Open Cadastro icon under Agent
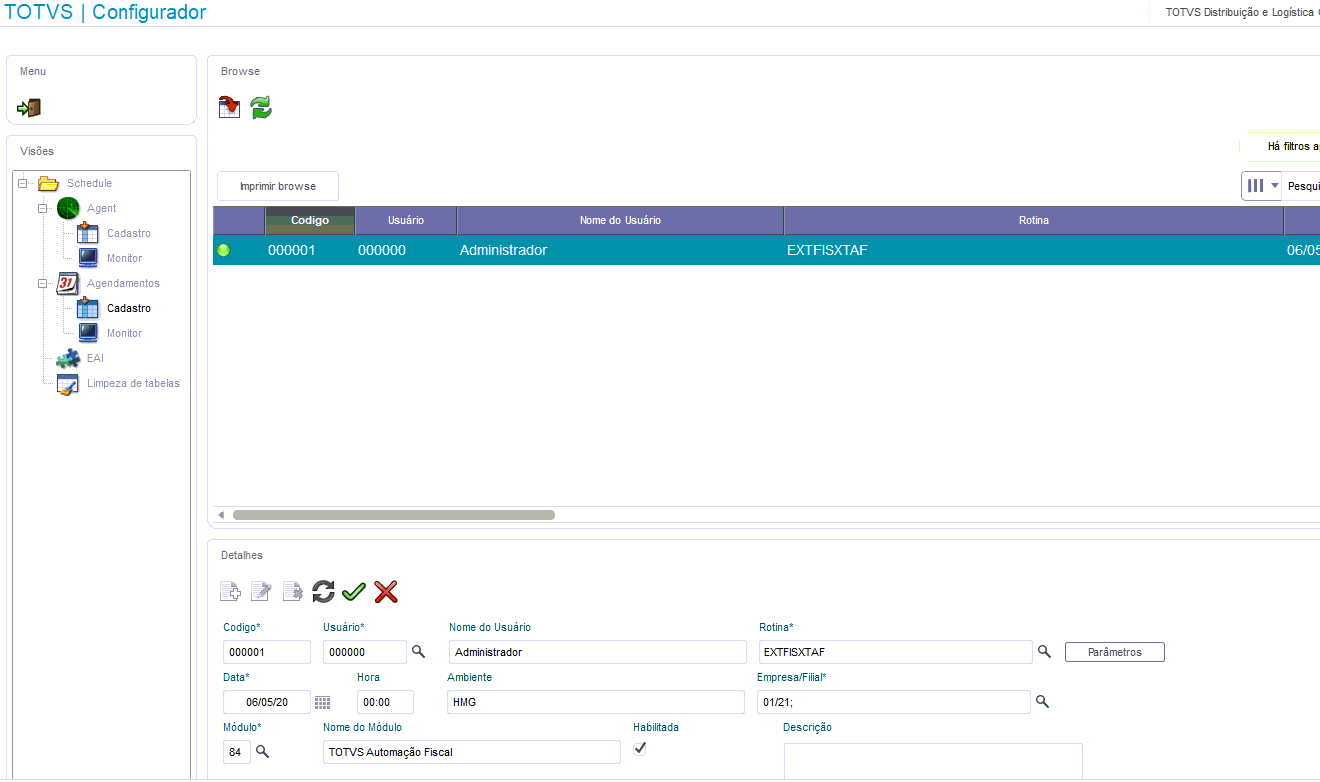Viewport: 1320px width, 782px height. click(x=88, y=233)
